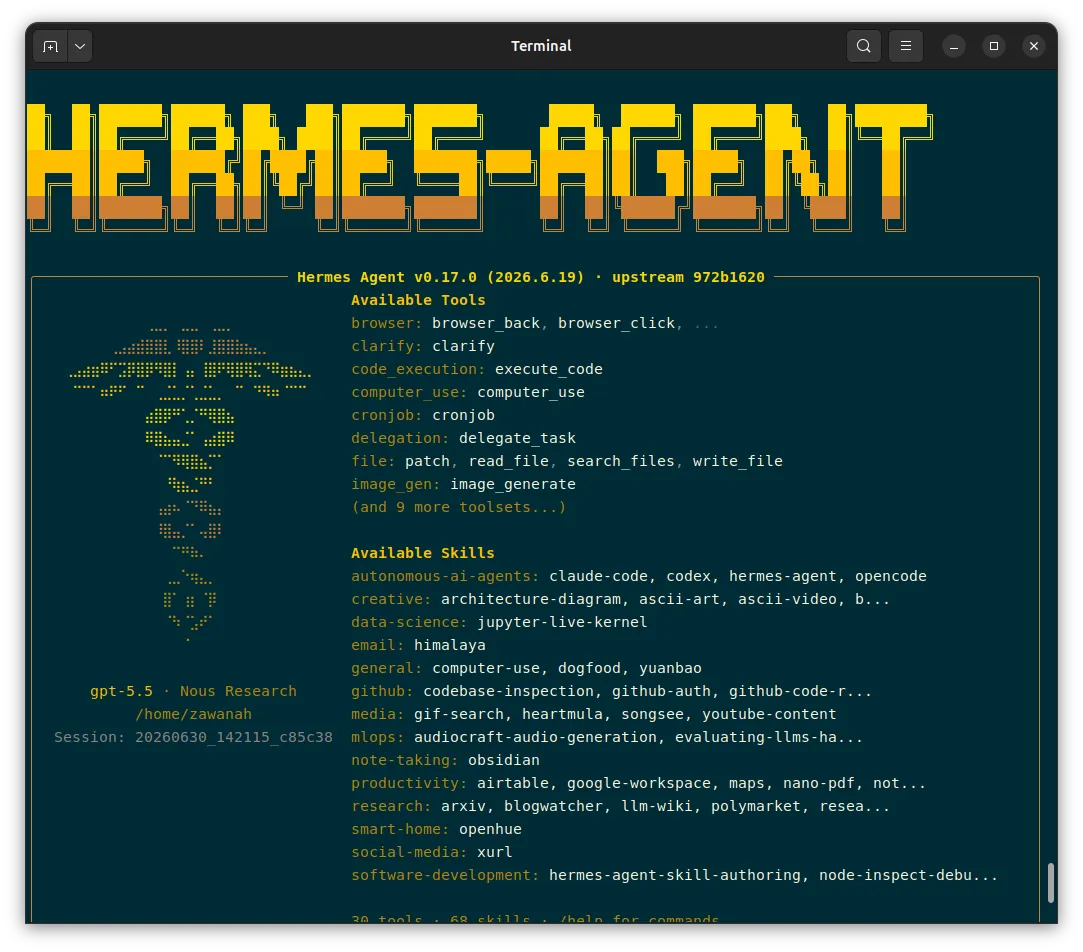Open the terminal search
The height and width of the screenshot is (952, 1083).
click(x=863, y=46)
